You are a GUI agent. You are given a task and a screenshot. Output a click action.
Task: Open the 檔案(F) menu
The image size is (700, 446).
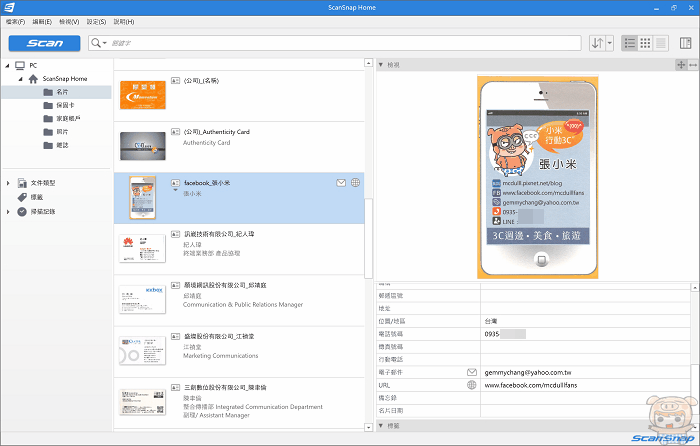pyautogui.click(x=15, y=20)
